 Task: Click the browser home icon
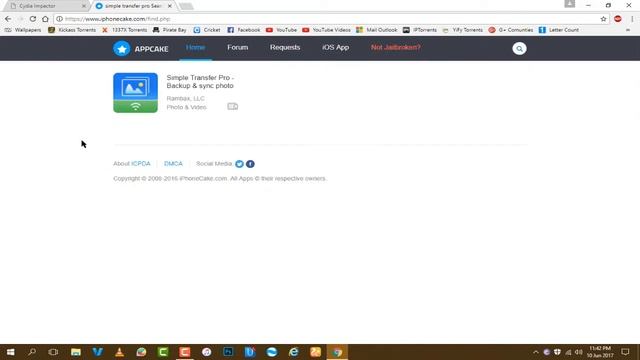click(x=45, y=19)
